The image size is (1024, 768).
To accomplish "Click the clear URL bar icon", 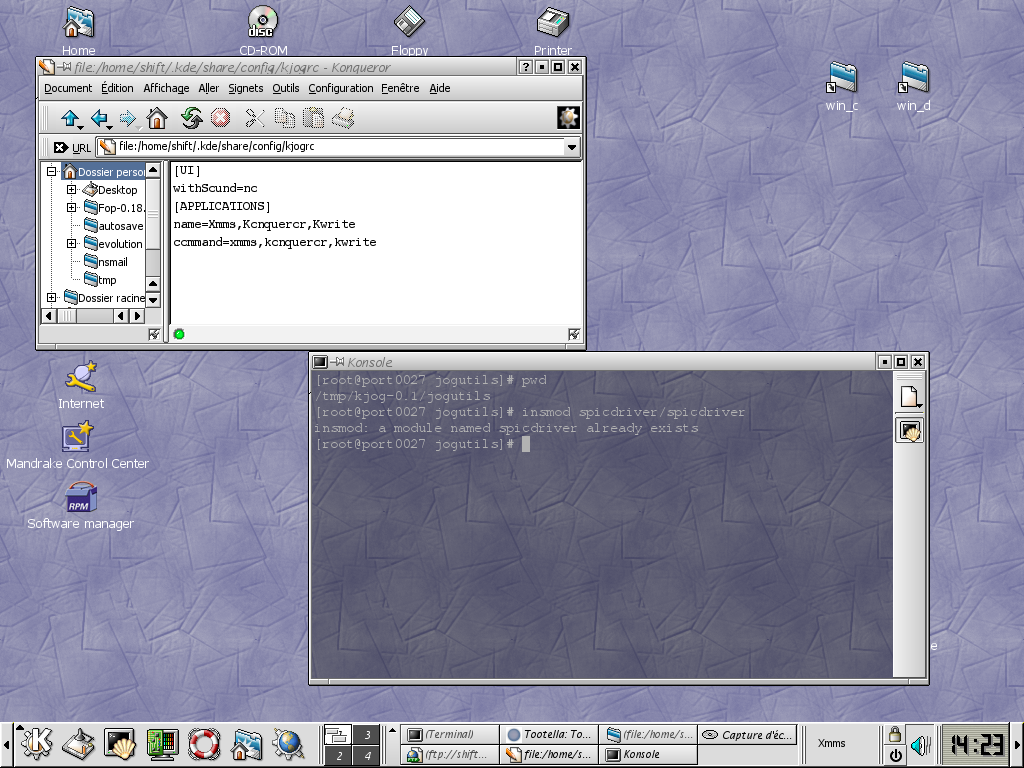I will pos(61,147).
